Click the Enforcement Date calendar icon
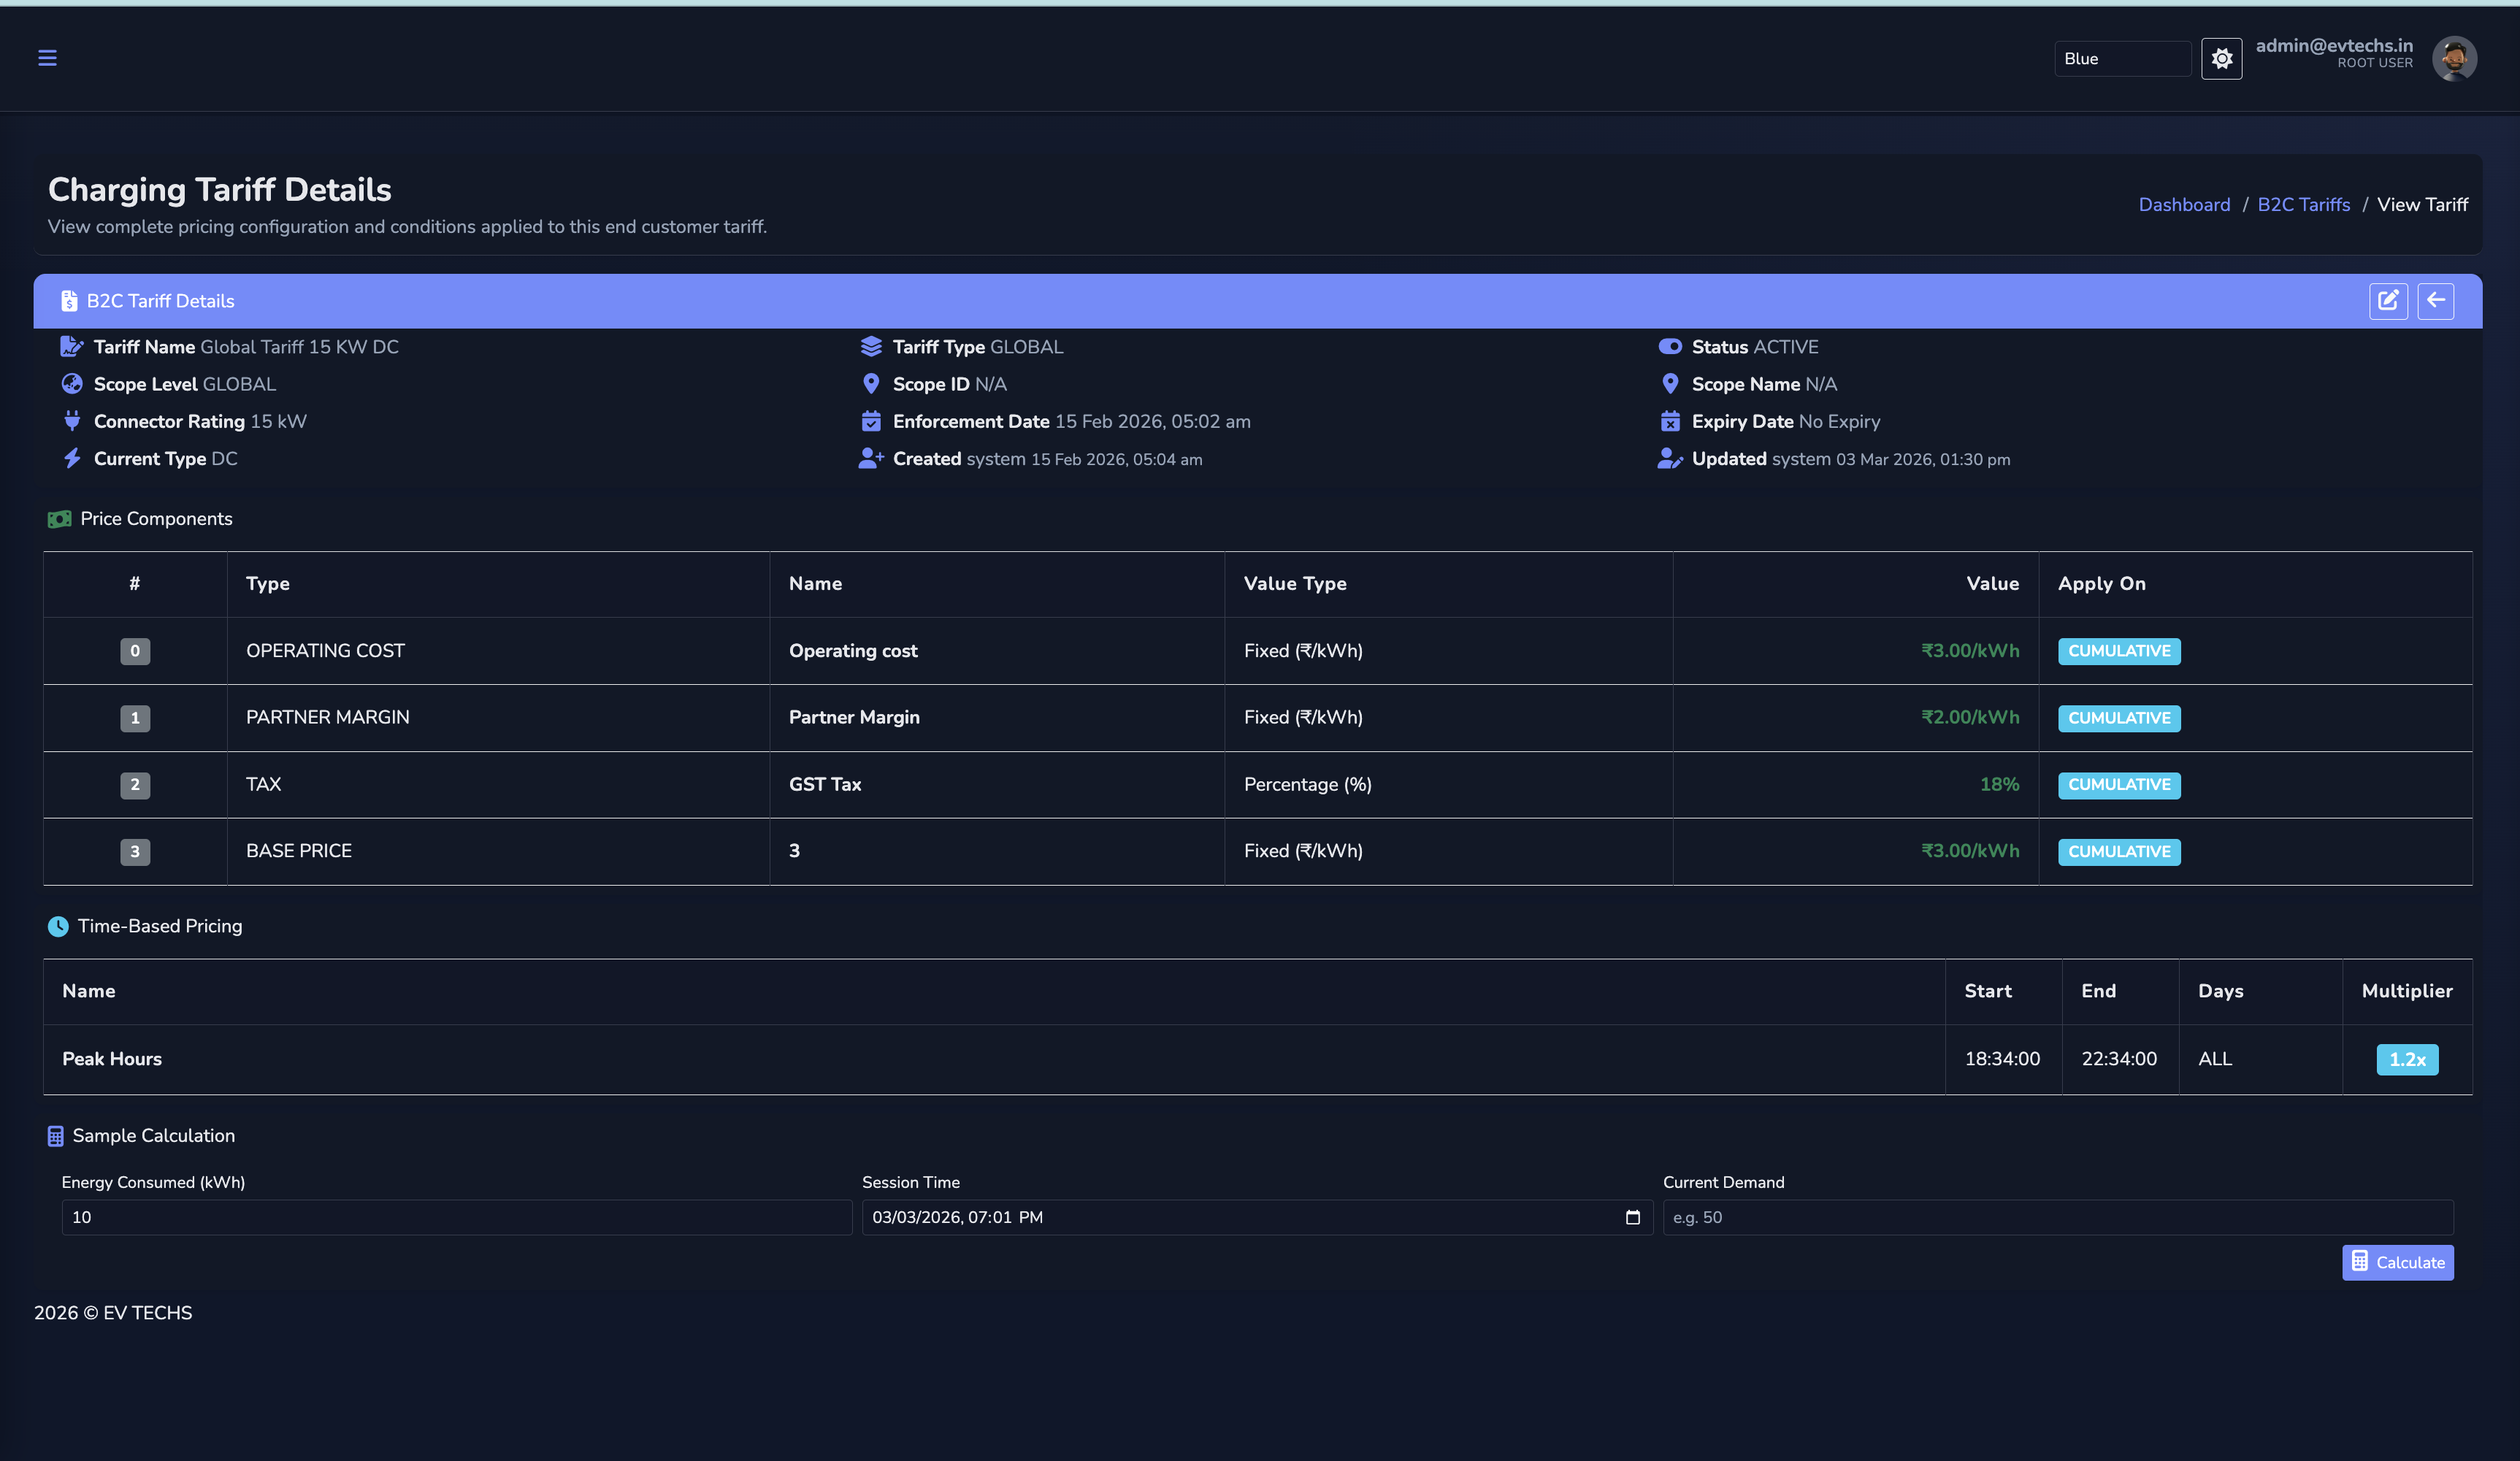The image size is (2520, 1461). point(870,421)
